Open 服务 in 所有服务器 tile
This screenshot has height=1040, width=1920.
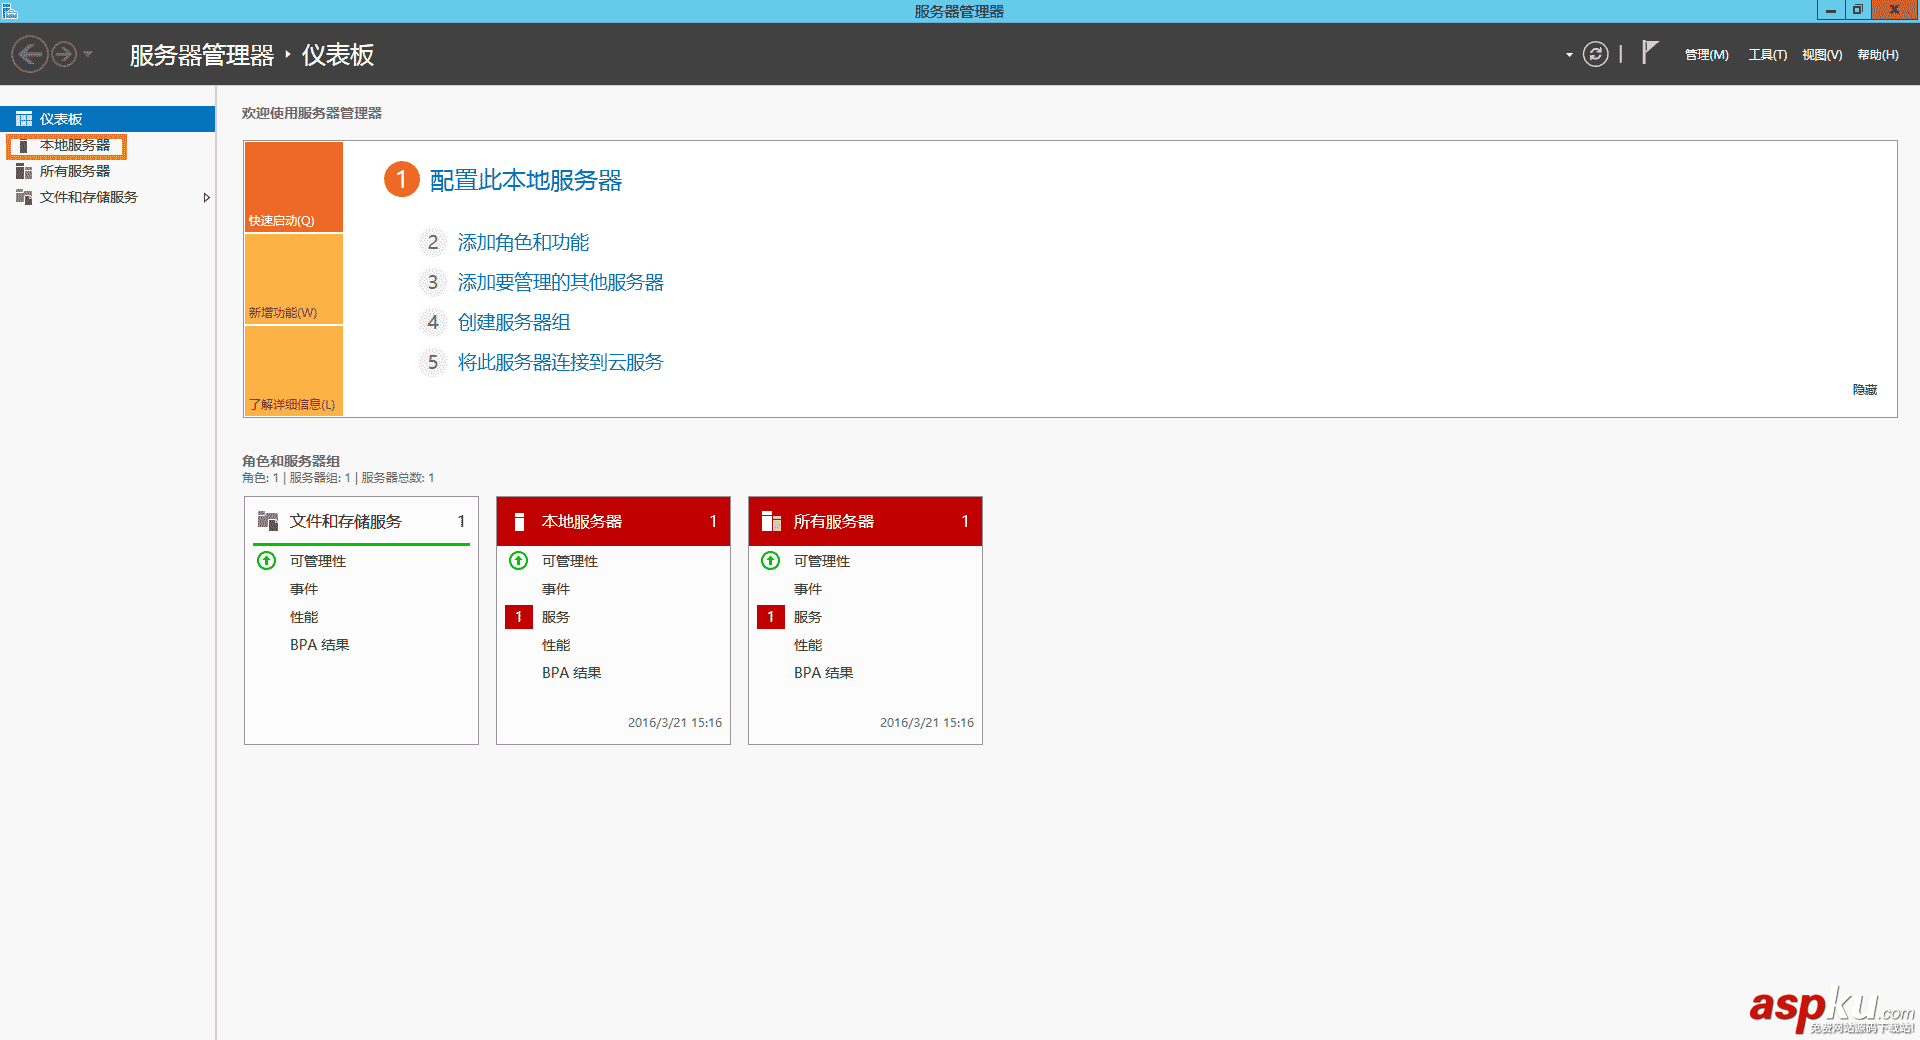(x=808, y=617)
